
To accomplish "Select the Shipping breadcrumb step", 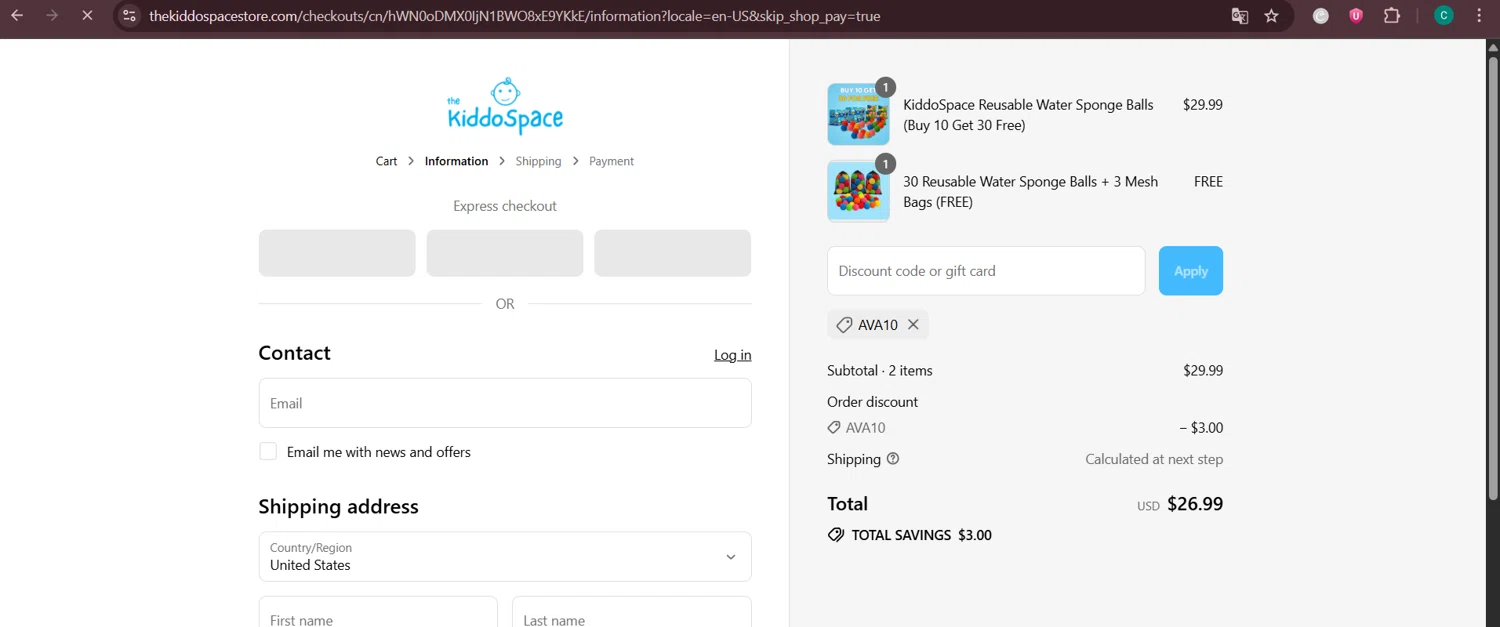I will point(538,161).
